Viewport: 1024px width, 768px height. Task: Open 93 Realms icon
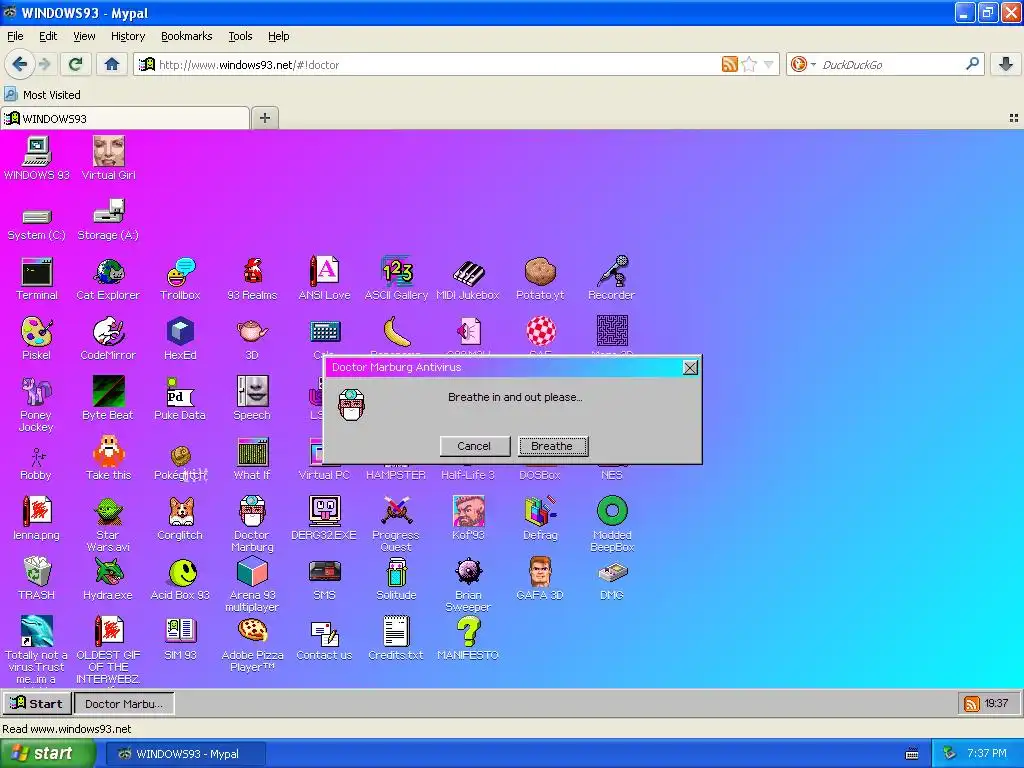(252, 279)
